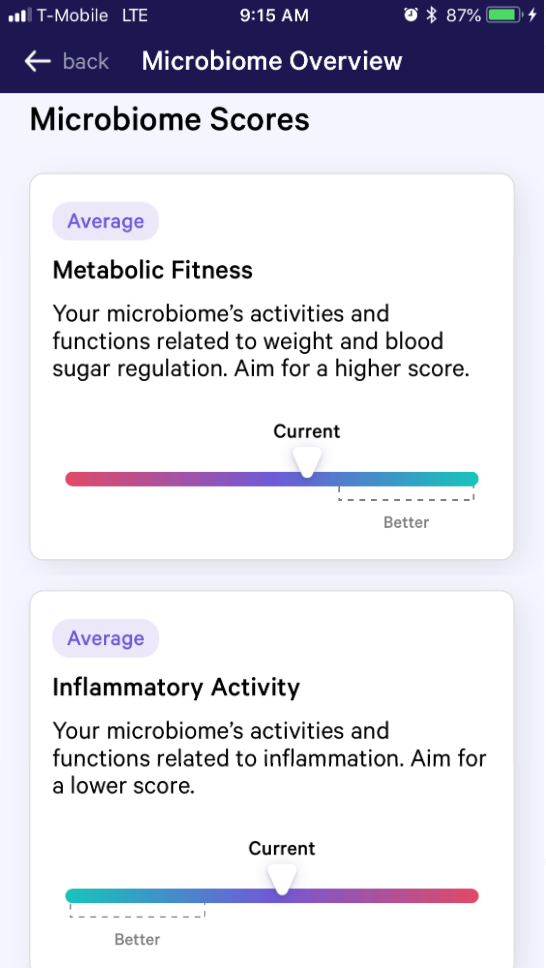Viewport: 546px width, 968px height.
Task: Tap the back arrow icon
Action: pyautogui.click(x=37, y=61)
